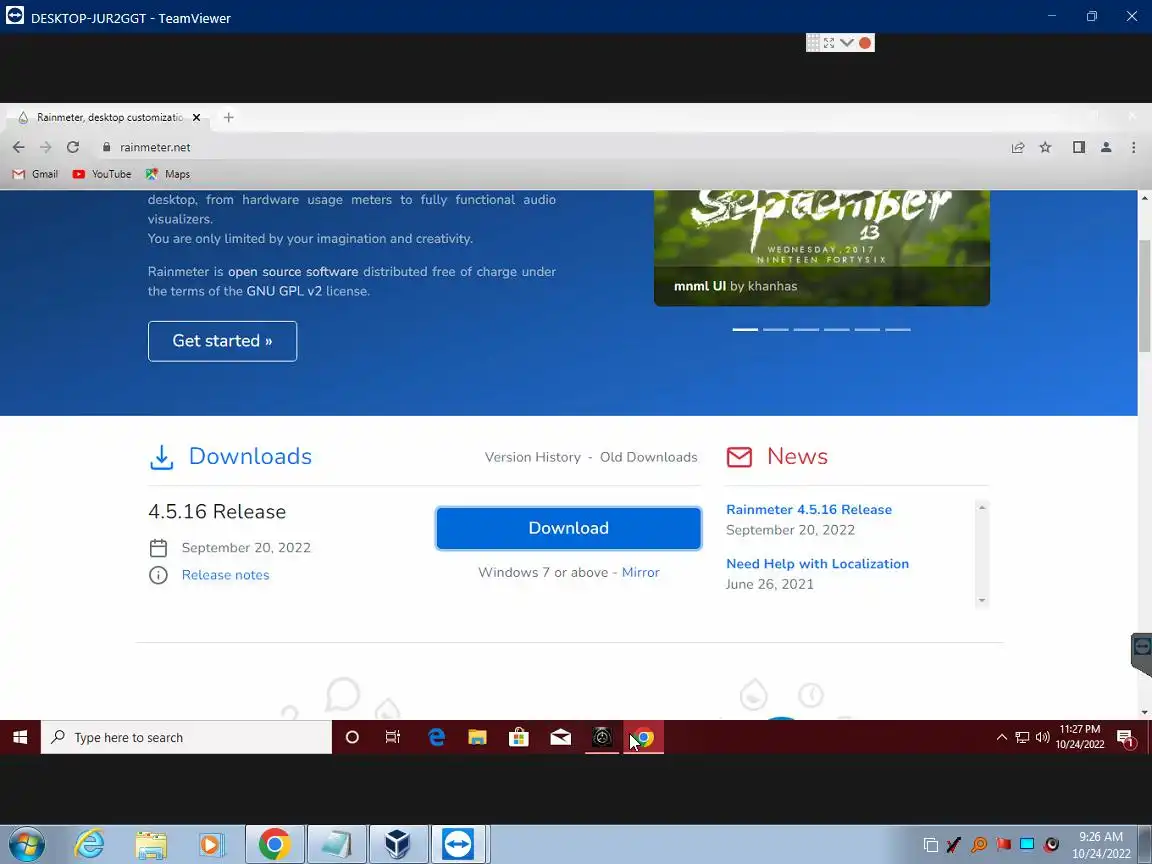Open the Chrome three-dot menu
1152x864 pixels.
click(1134, 147)
